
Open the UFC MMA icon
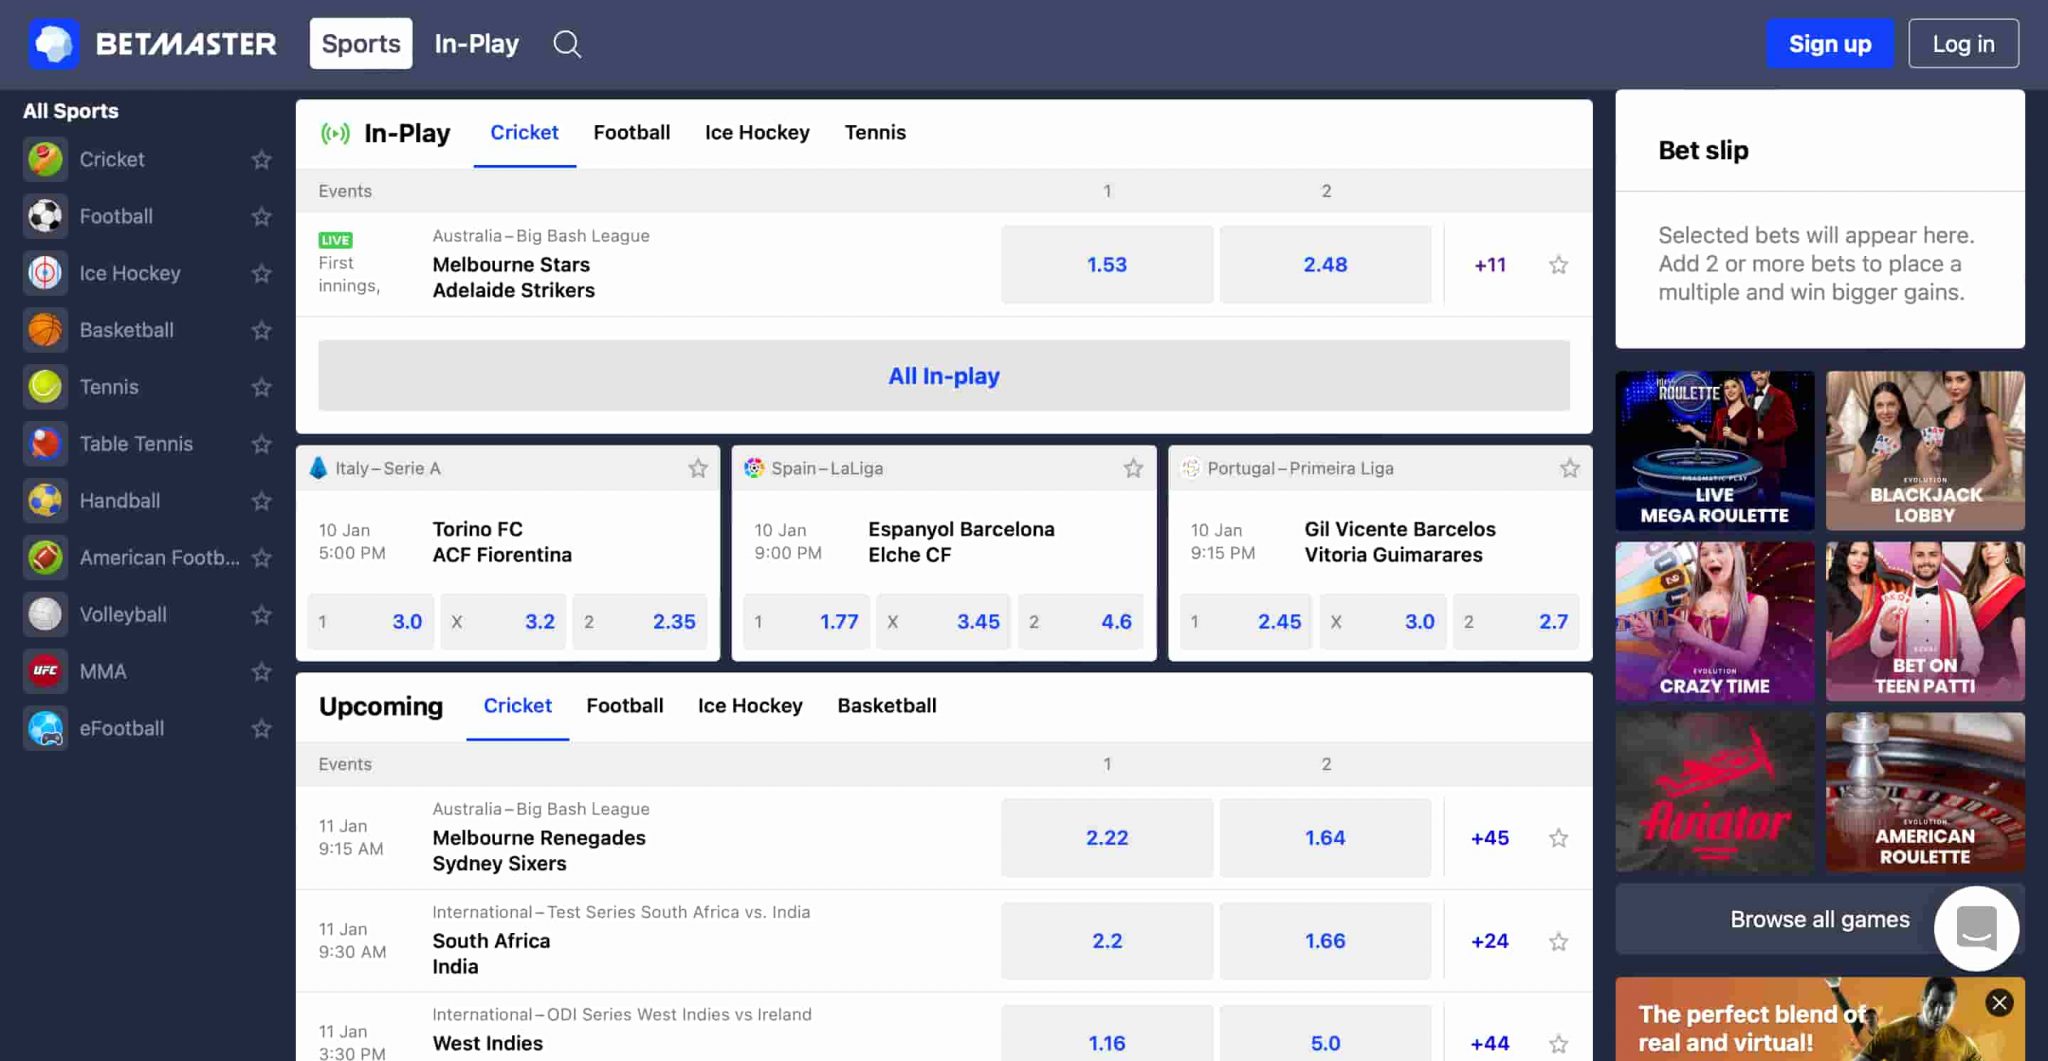coord(45,671)
